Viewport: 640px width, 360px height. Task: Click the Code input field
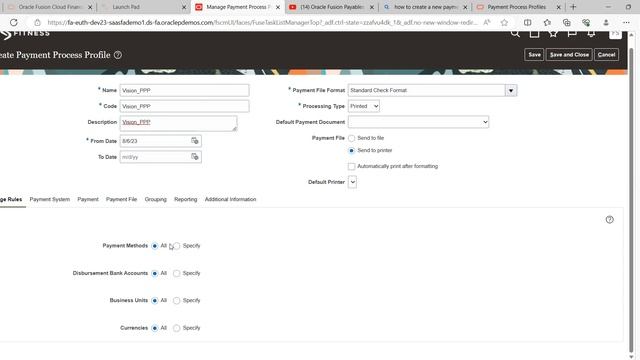(x=184, y=106)
